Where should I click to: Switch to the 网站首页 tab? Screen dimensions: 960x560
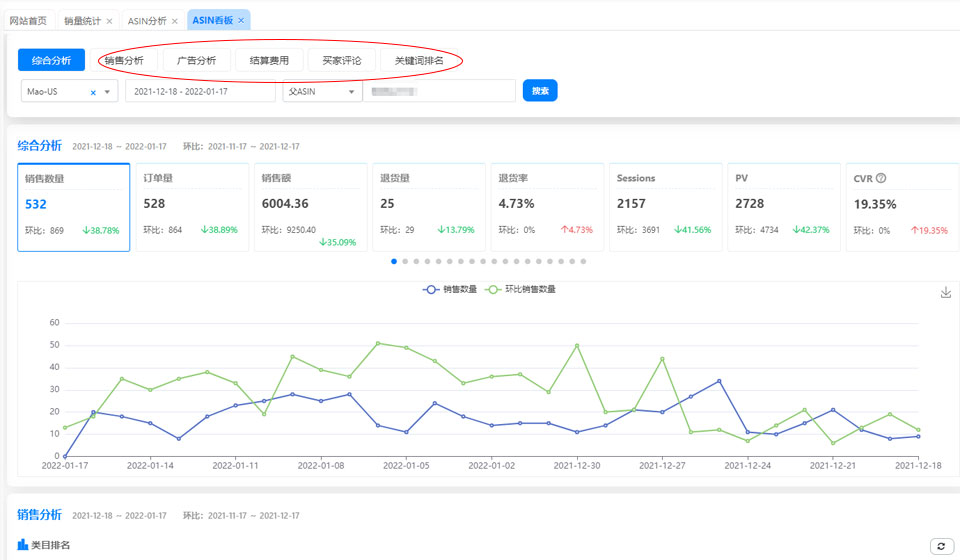click(28, 20)
